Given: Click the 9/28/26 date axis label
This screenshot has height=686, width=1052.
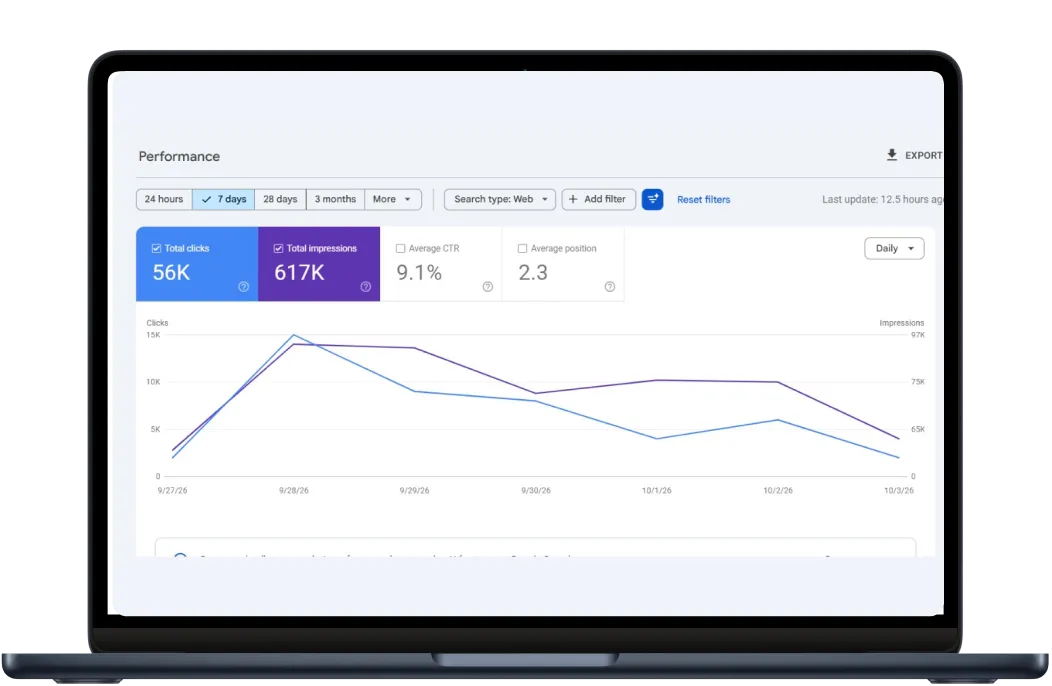Looking at the screenshot, I should 294,491.
